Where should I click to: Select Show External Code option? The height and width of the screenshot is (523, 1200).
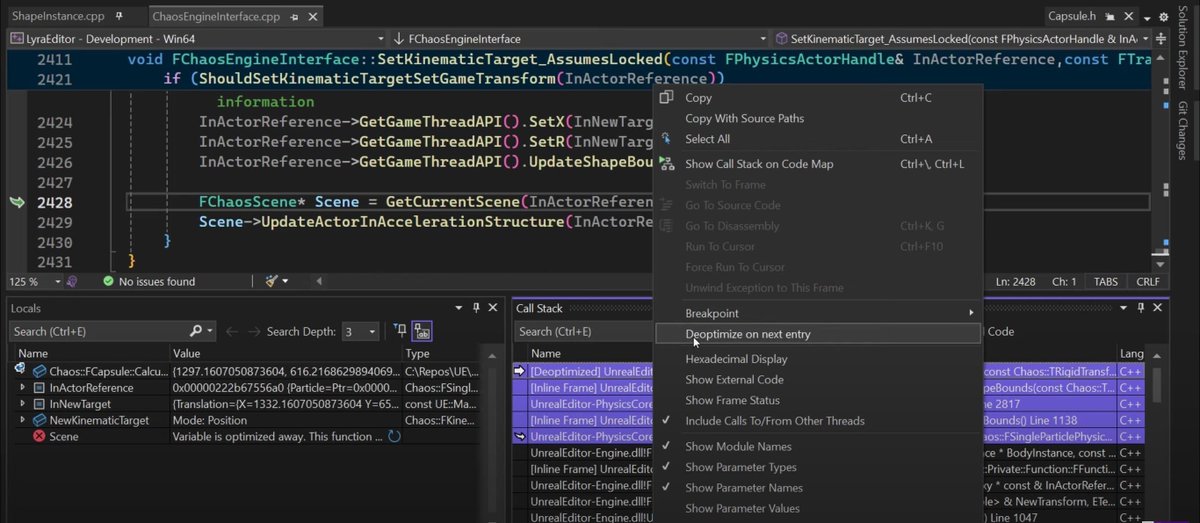point(818,379)
